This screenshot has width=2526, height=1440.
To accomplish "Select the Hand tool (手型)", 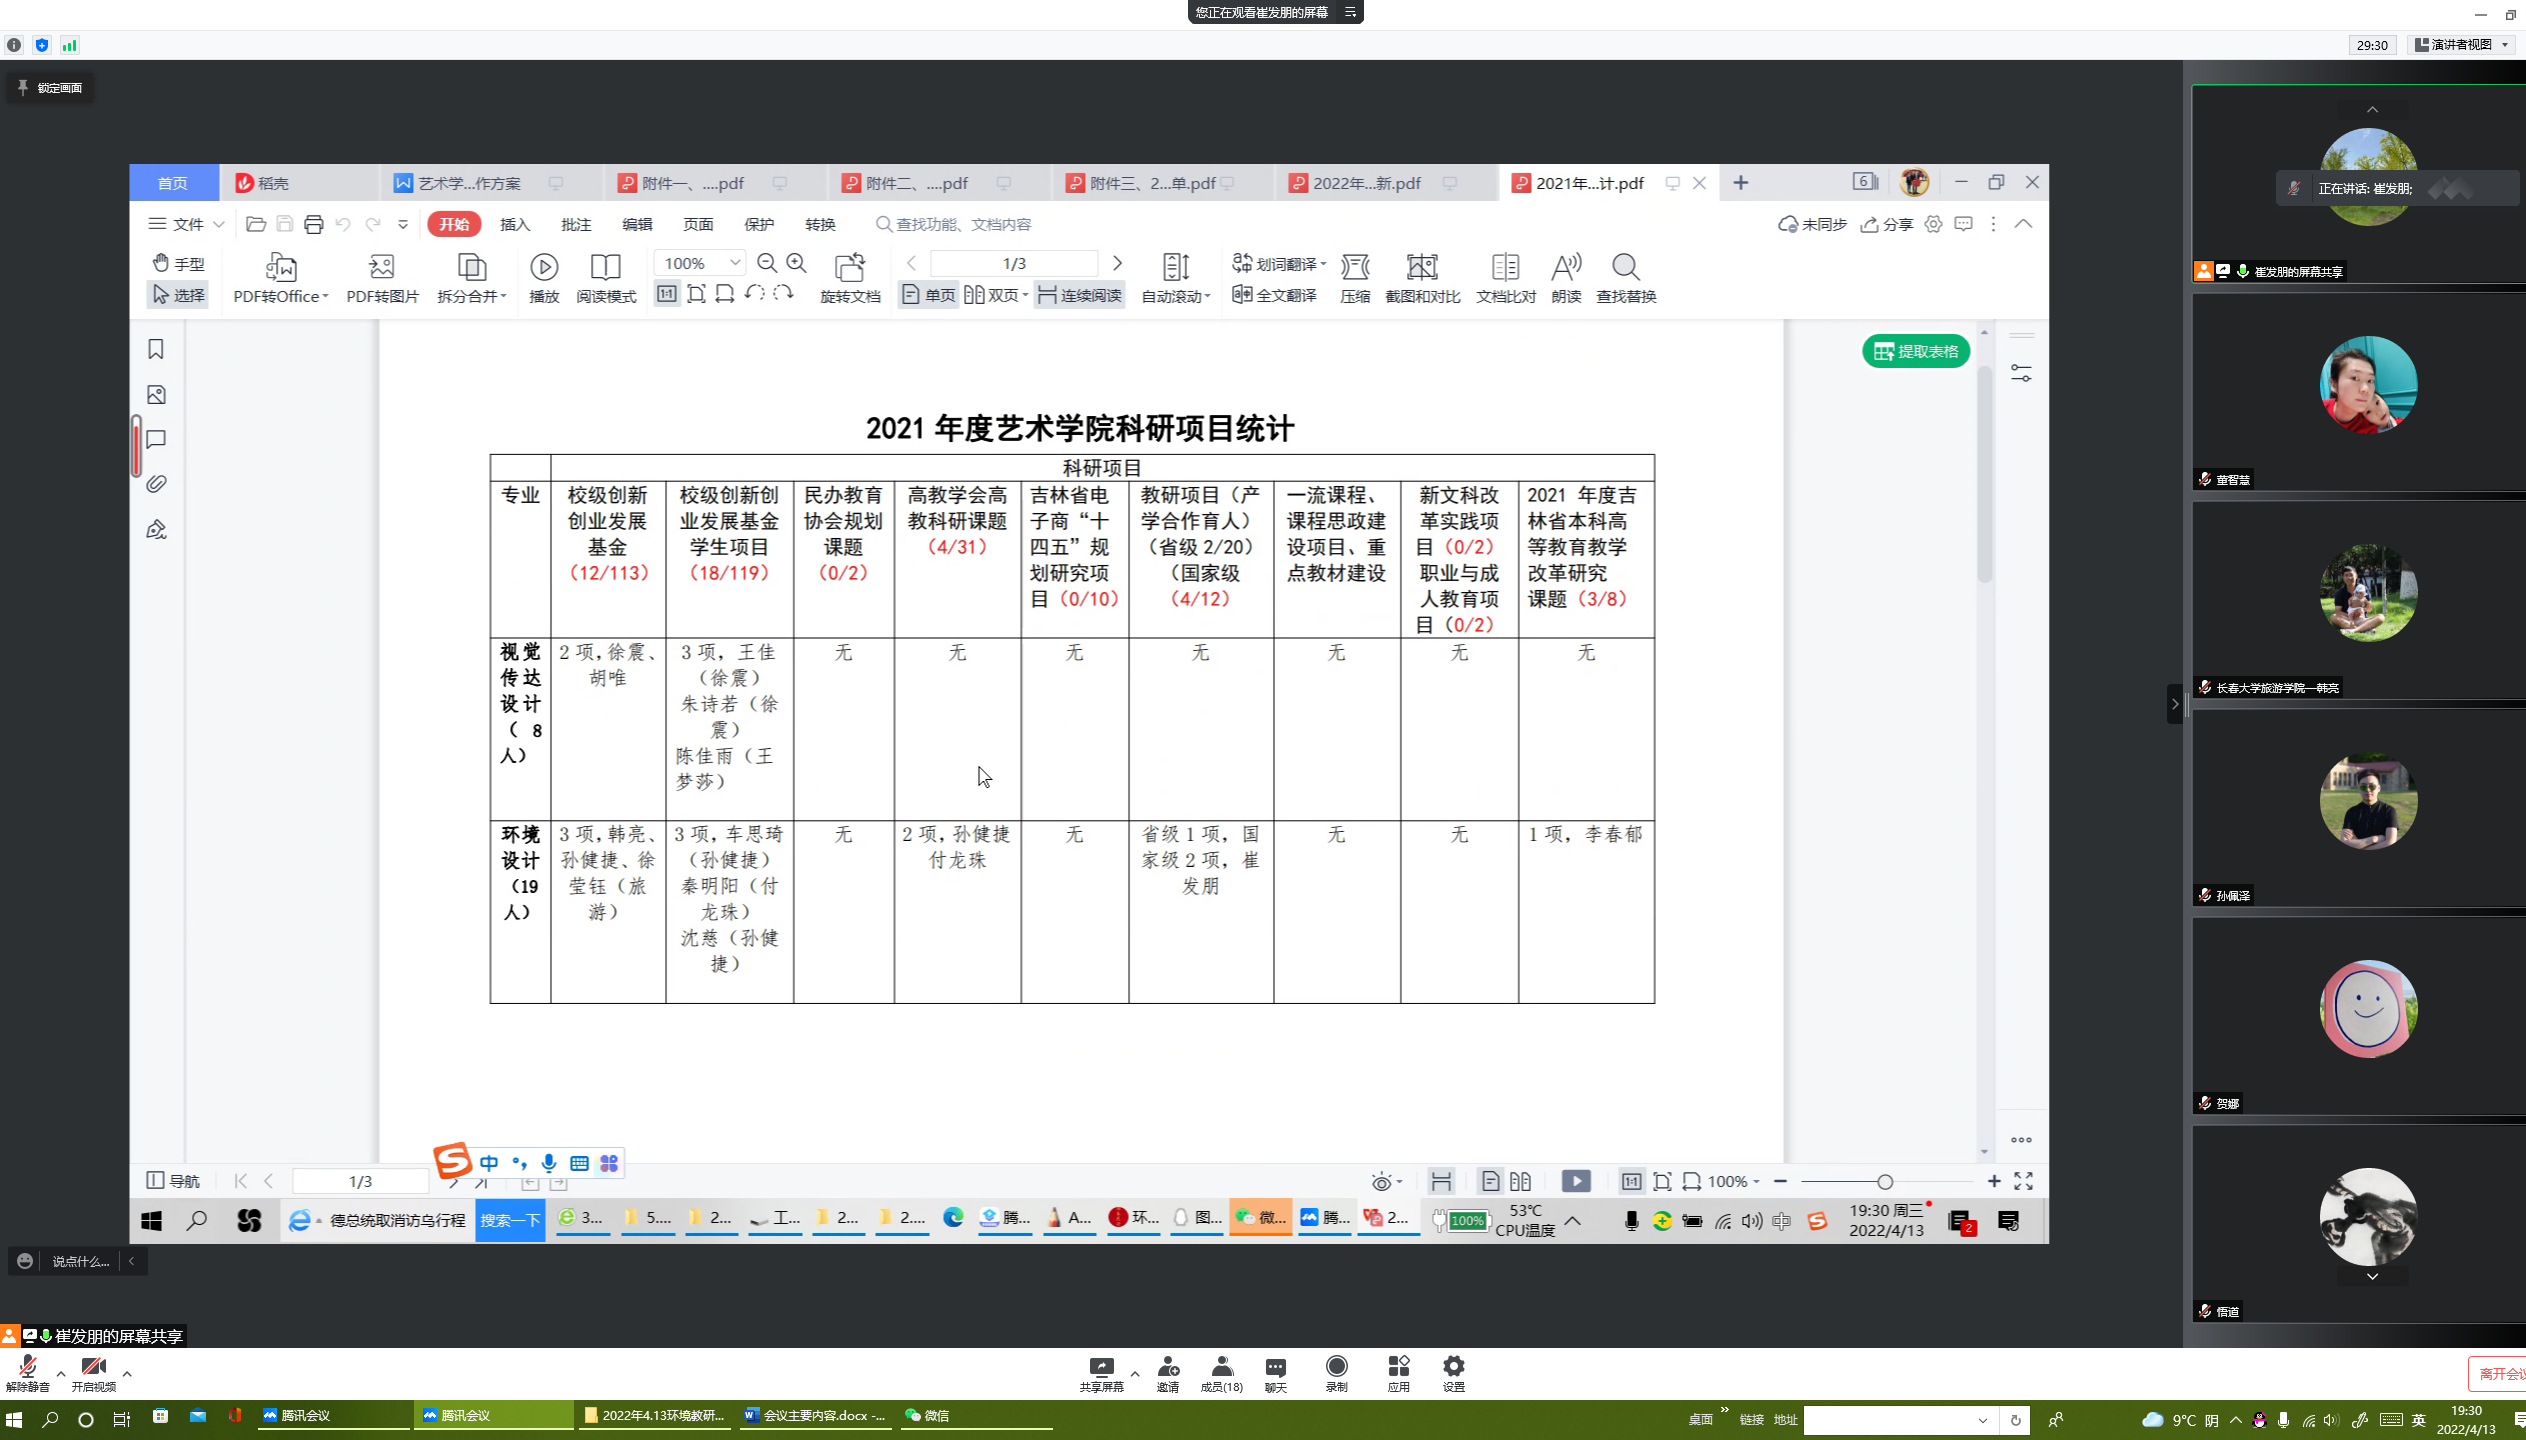I will click(178, 263).
